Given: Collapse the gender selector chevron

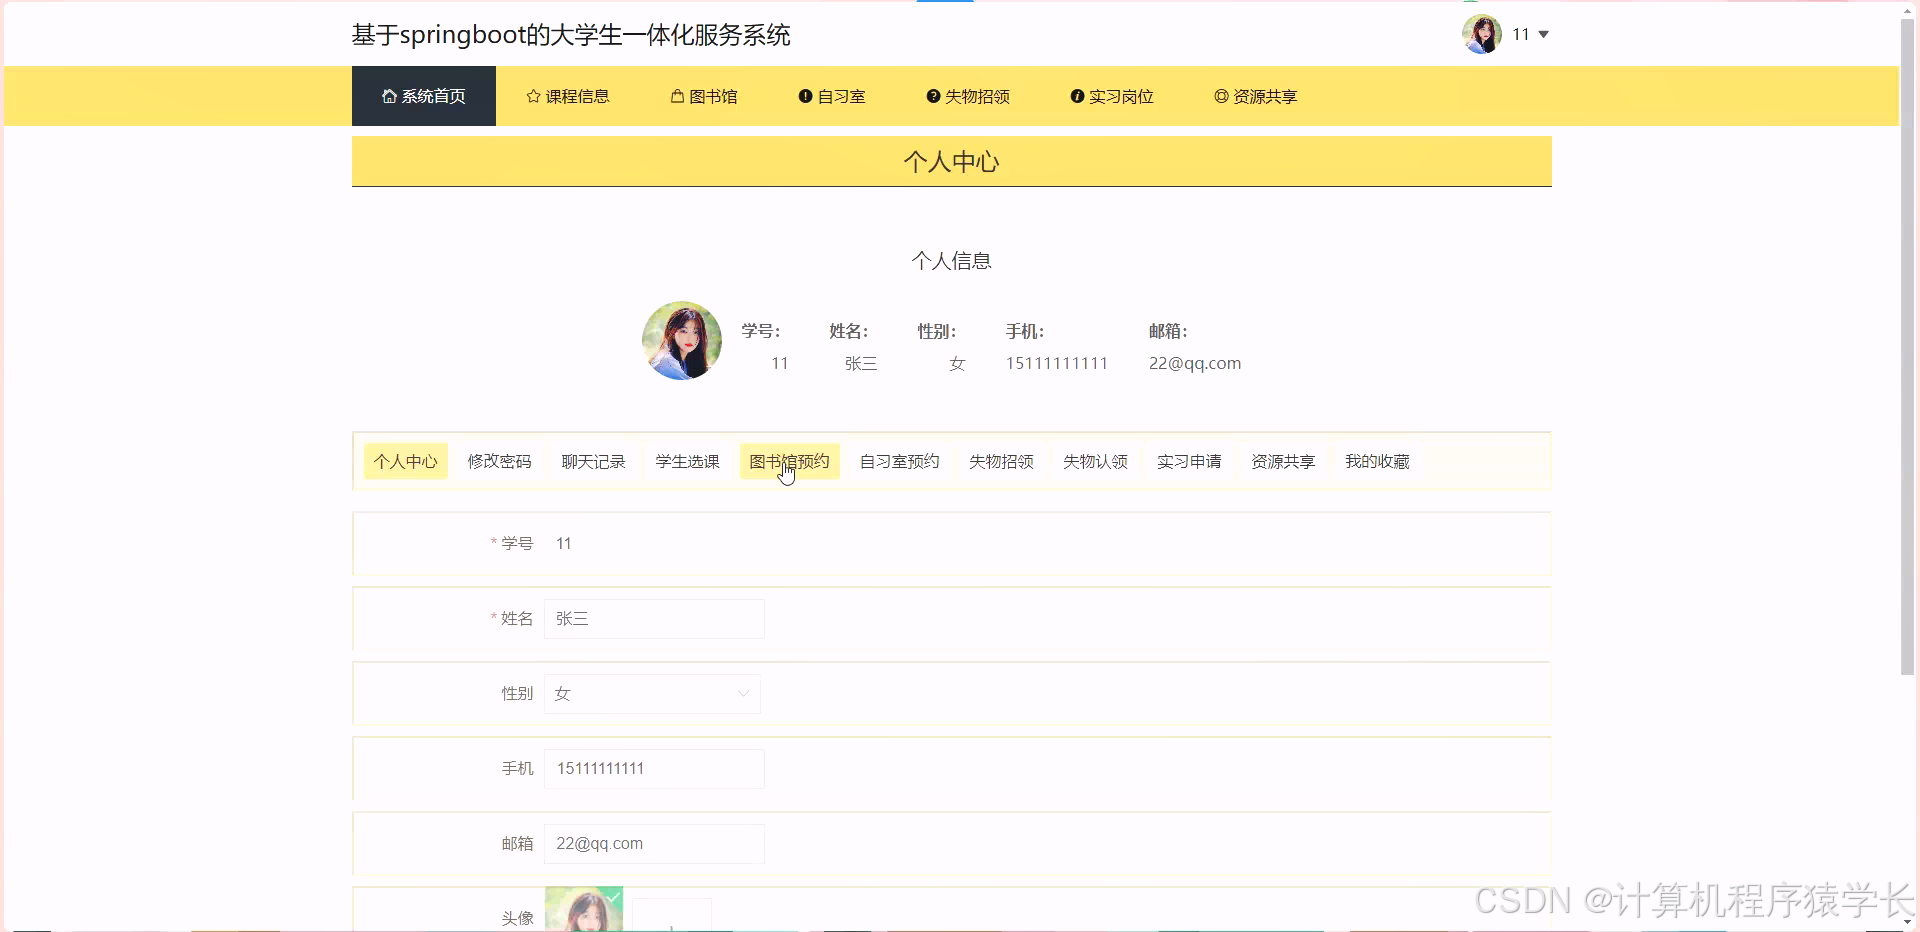Looking at the screenshot, I should pos(743,693).
